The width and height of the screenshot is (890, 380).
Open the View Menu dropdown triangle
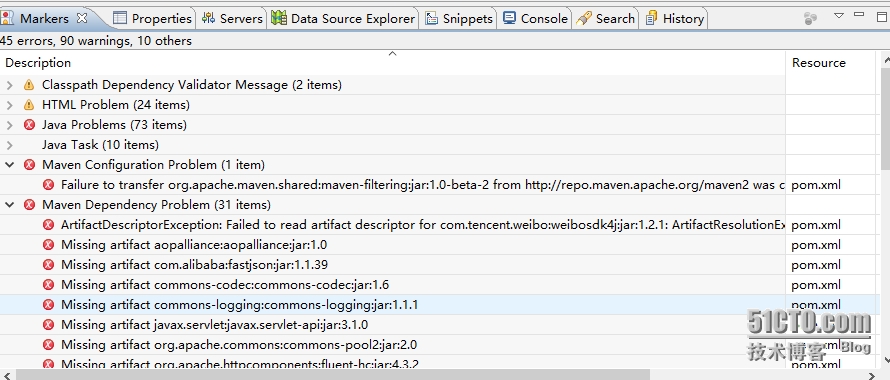coord(839,15)
